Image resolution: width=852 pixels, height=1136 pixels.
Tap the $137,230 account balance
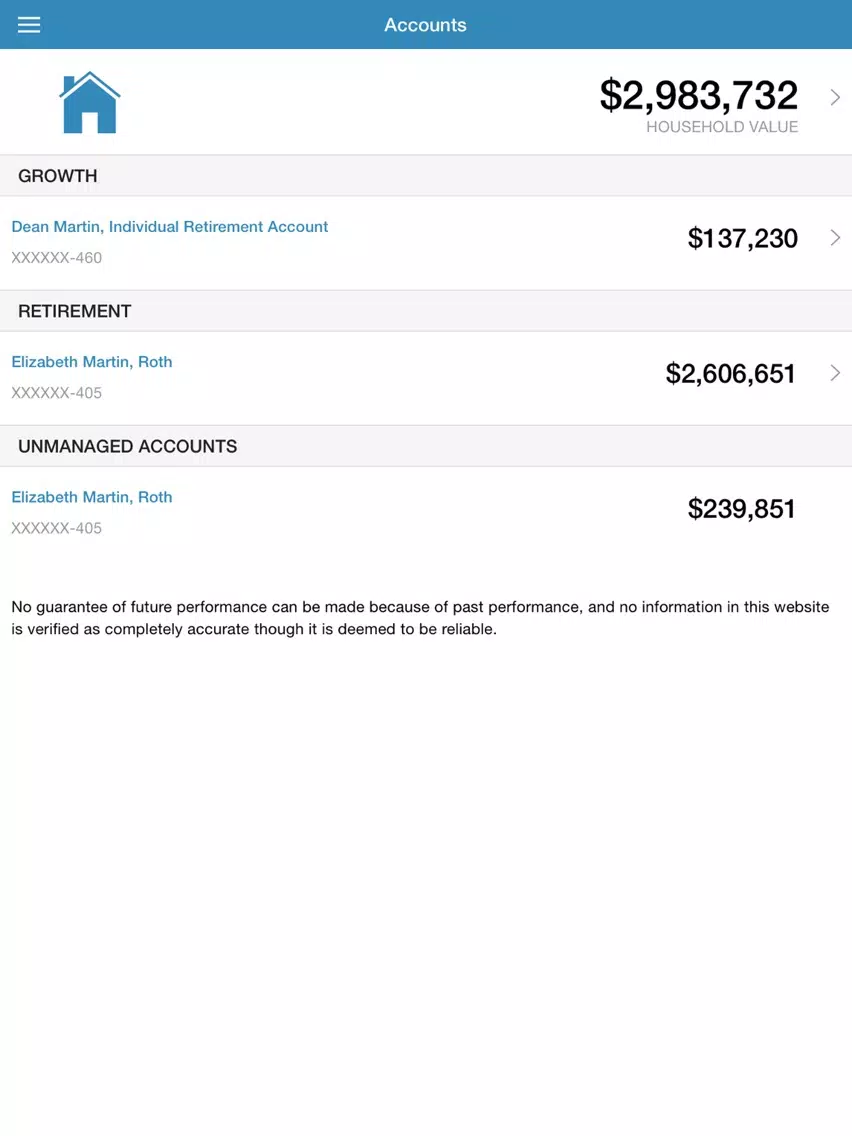coord(743,238)
